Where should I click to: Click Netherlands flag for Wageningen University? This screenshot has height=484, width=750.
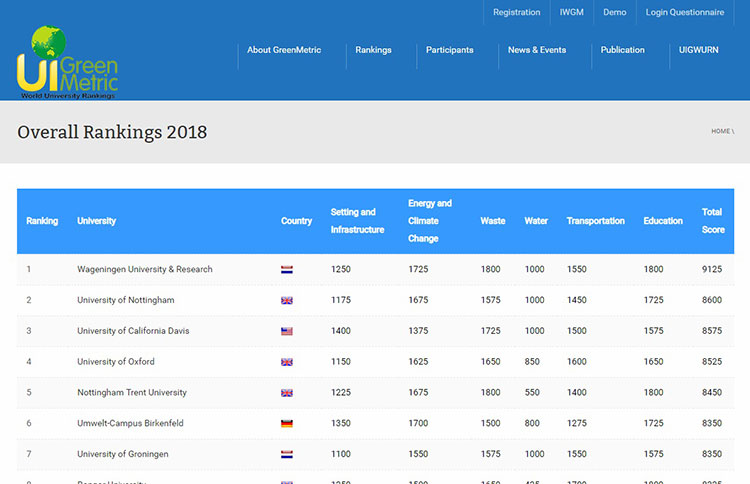(287, 269)
